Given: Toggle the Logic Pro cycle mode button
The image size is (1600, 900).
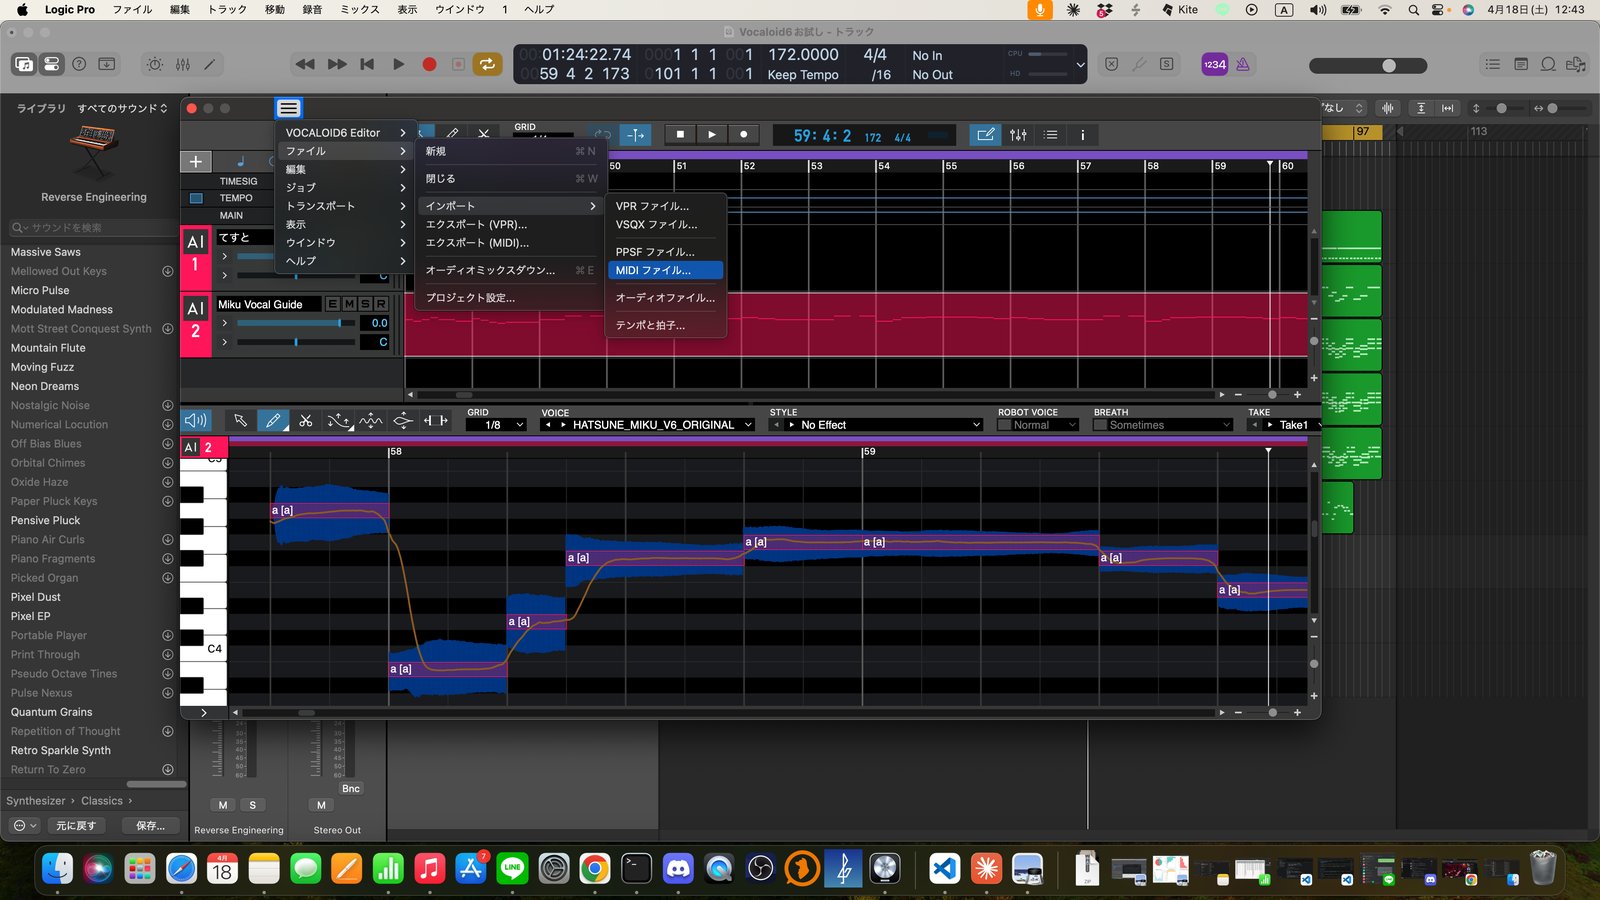Looking at the screenshot, I should coord(487,64).
